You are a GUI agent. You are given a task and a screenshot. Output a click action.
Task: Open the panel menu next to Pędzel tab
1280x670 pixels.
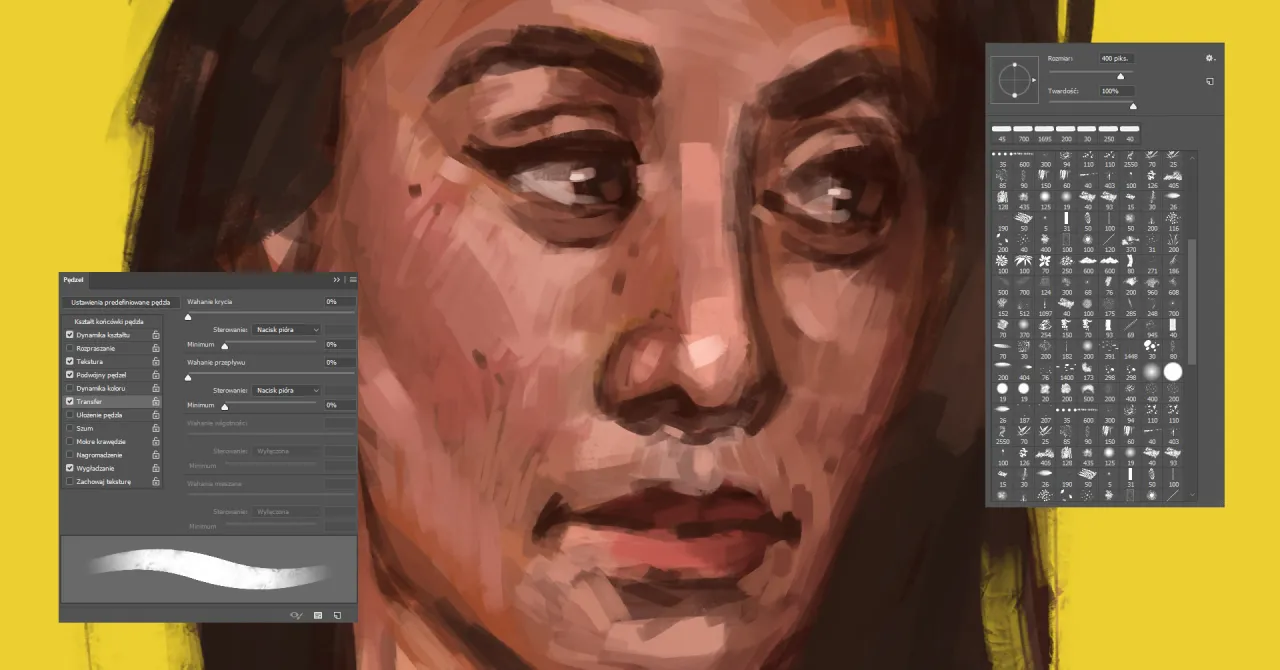pos(353,280)
